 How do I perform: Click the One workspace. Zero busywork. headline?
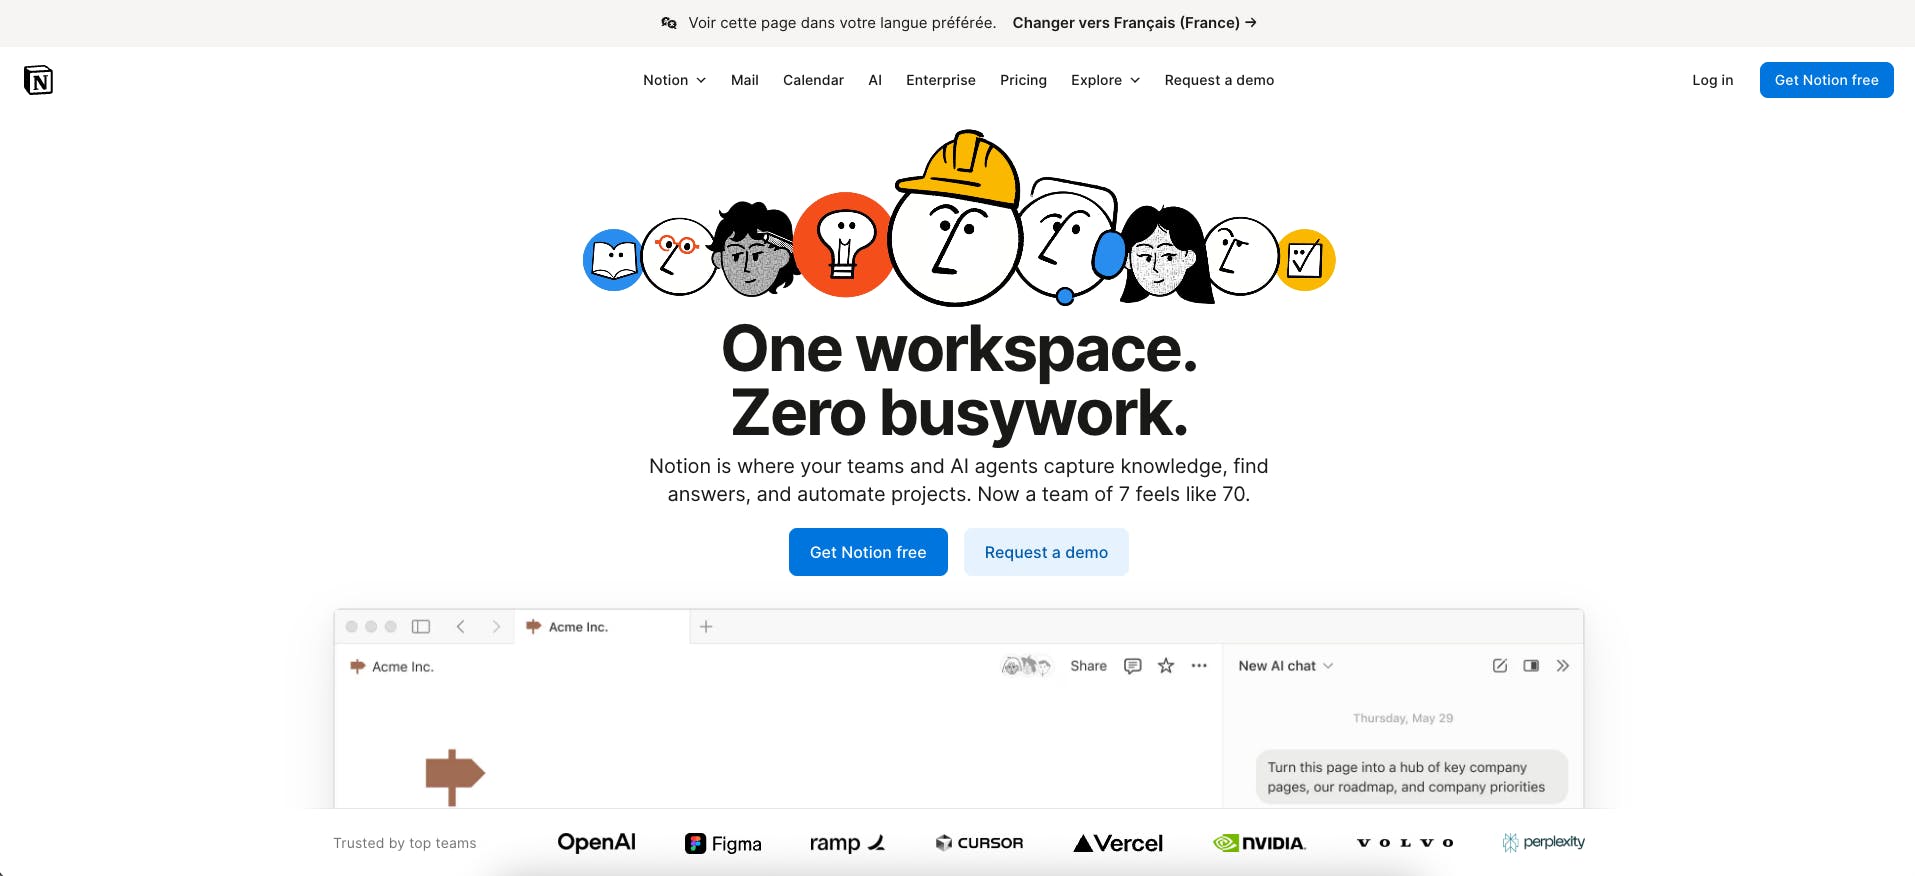[959, 381]
